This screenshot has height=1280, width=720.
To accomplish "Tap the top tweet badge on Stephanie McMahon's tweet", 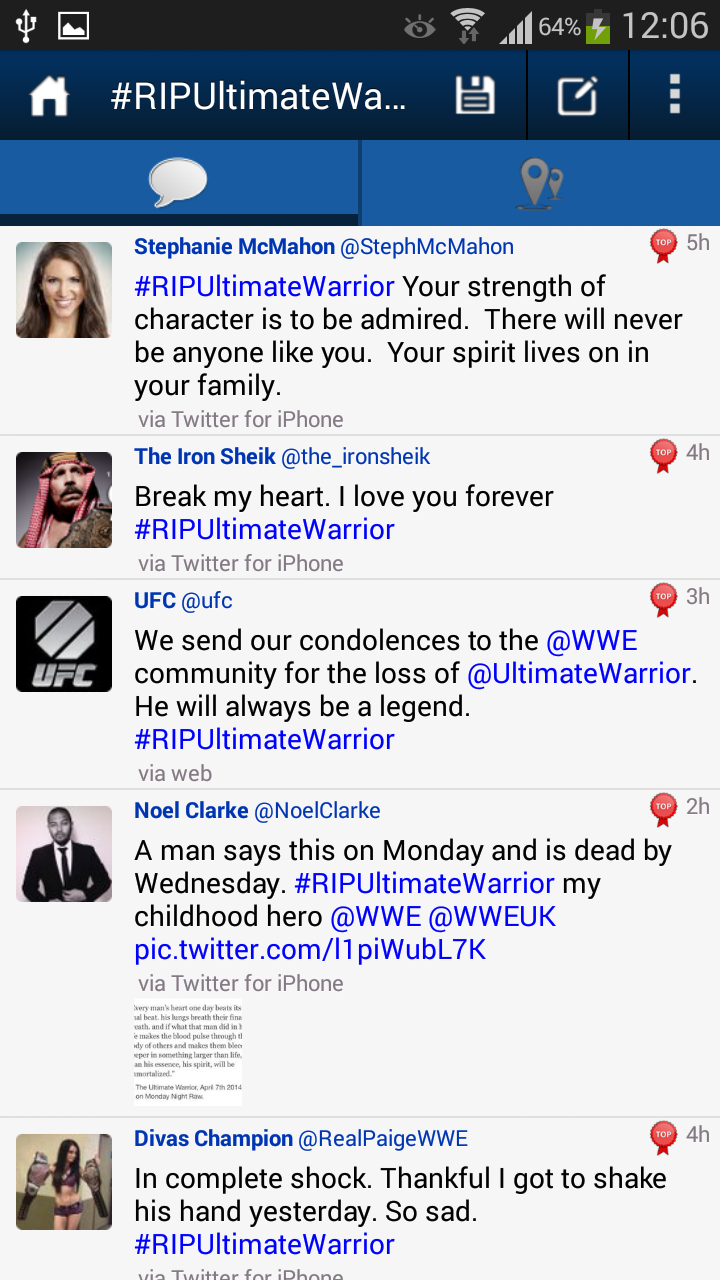I will click(x=663, y=245).
